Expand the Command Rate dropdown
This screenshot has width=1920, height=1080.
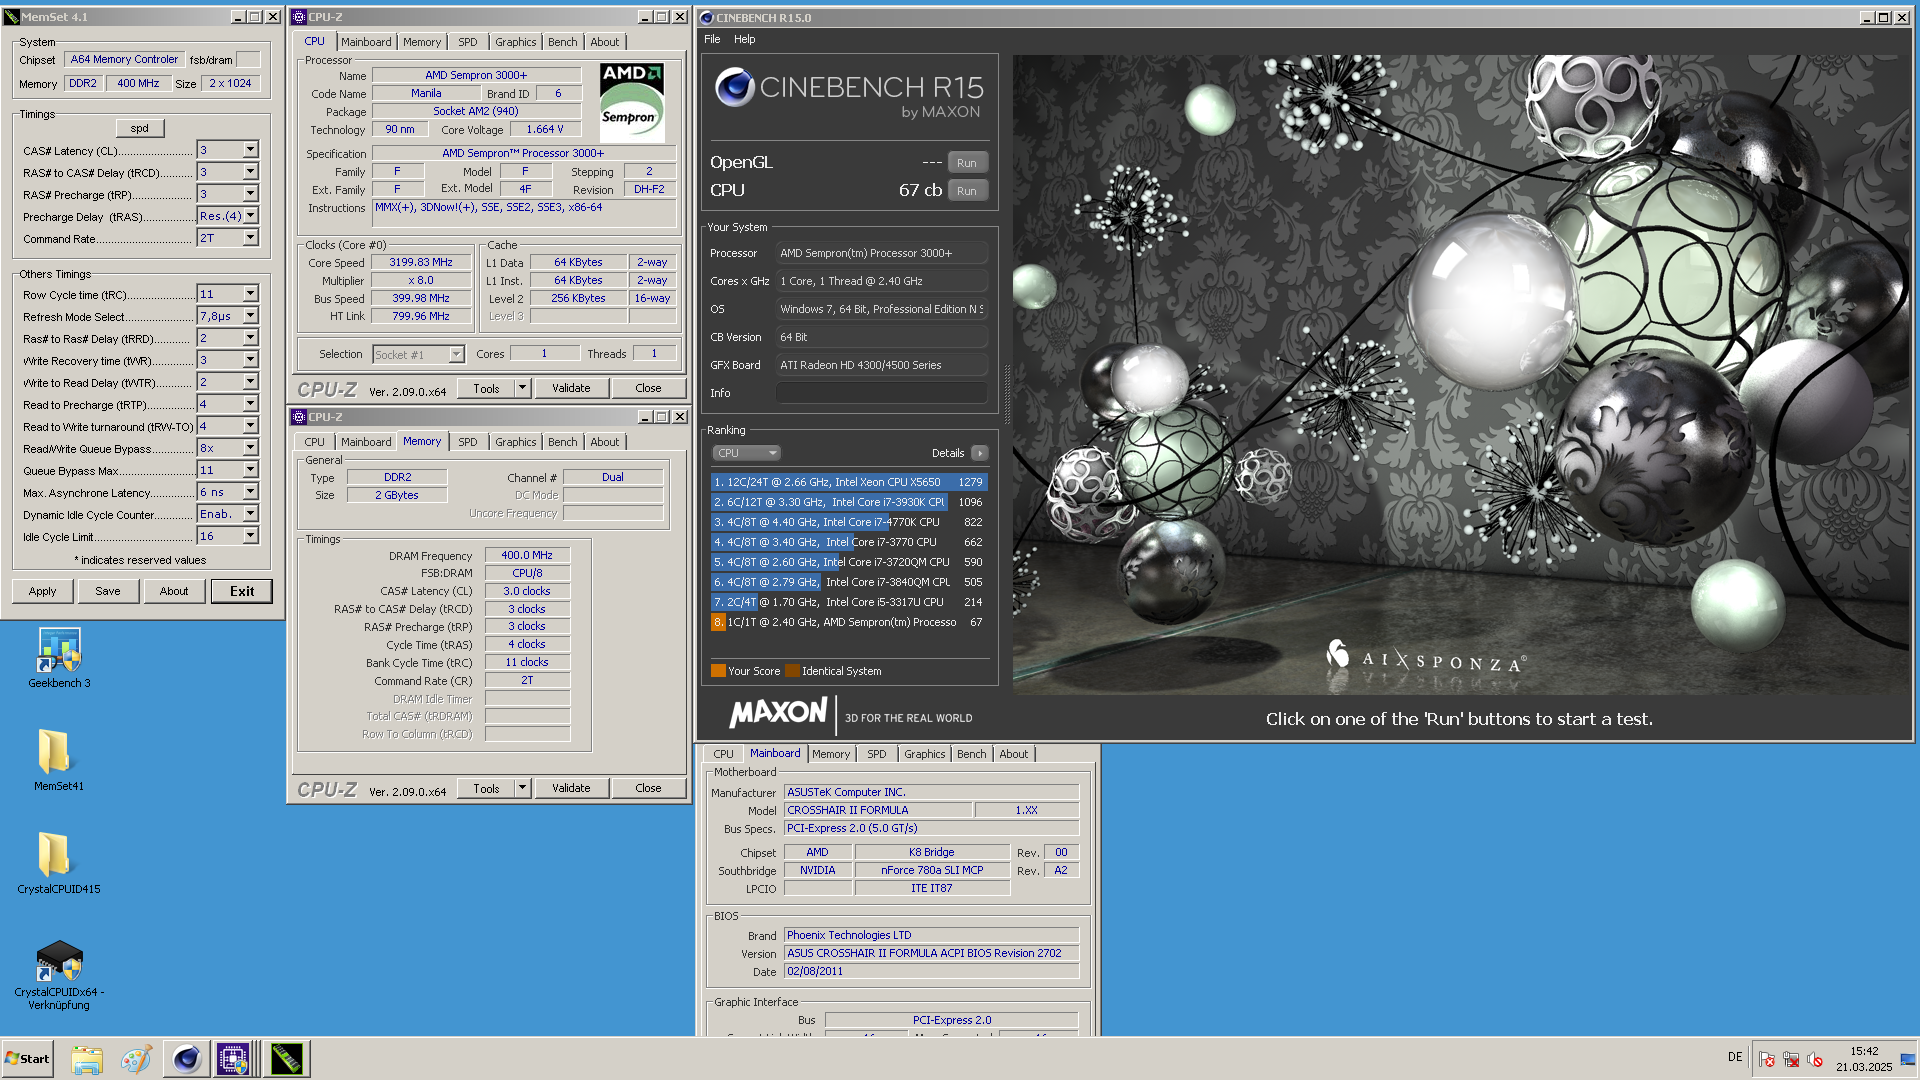click(x=251, y=238)
